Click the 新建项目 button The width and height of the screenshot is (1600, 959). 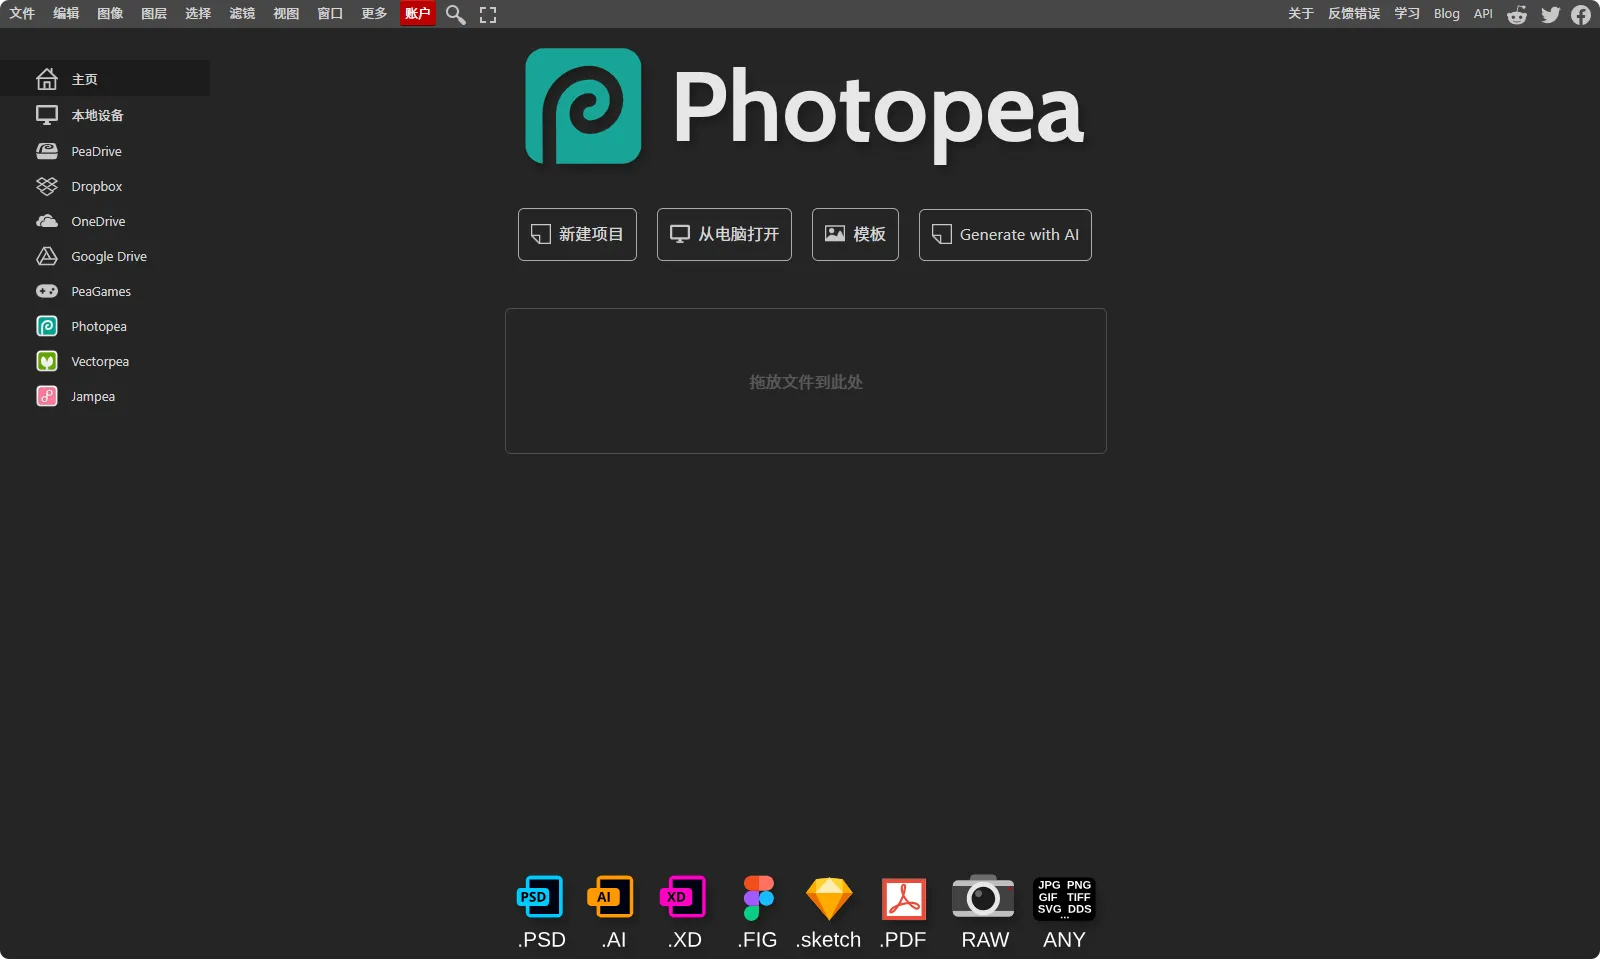click(x=577, y=235)
